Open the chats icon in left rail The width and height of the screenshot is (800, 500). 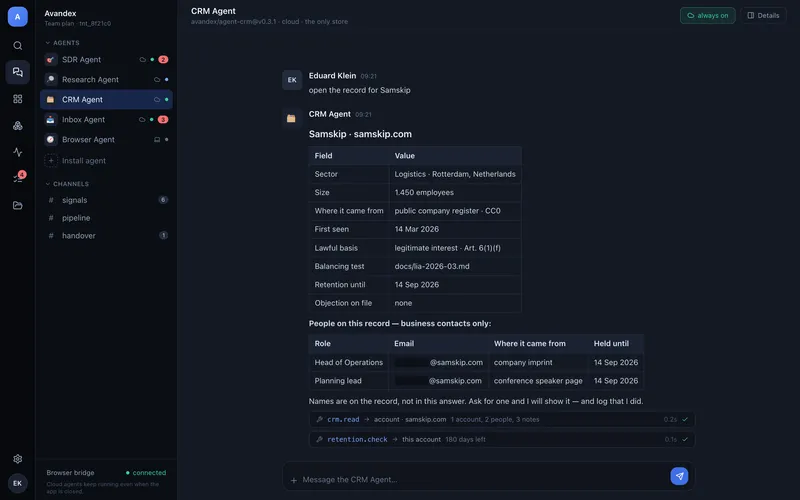tap(17, 72)
